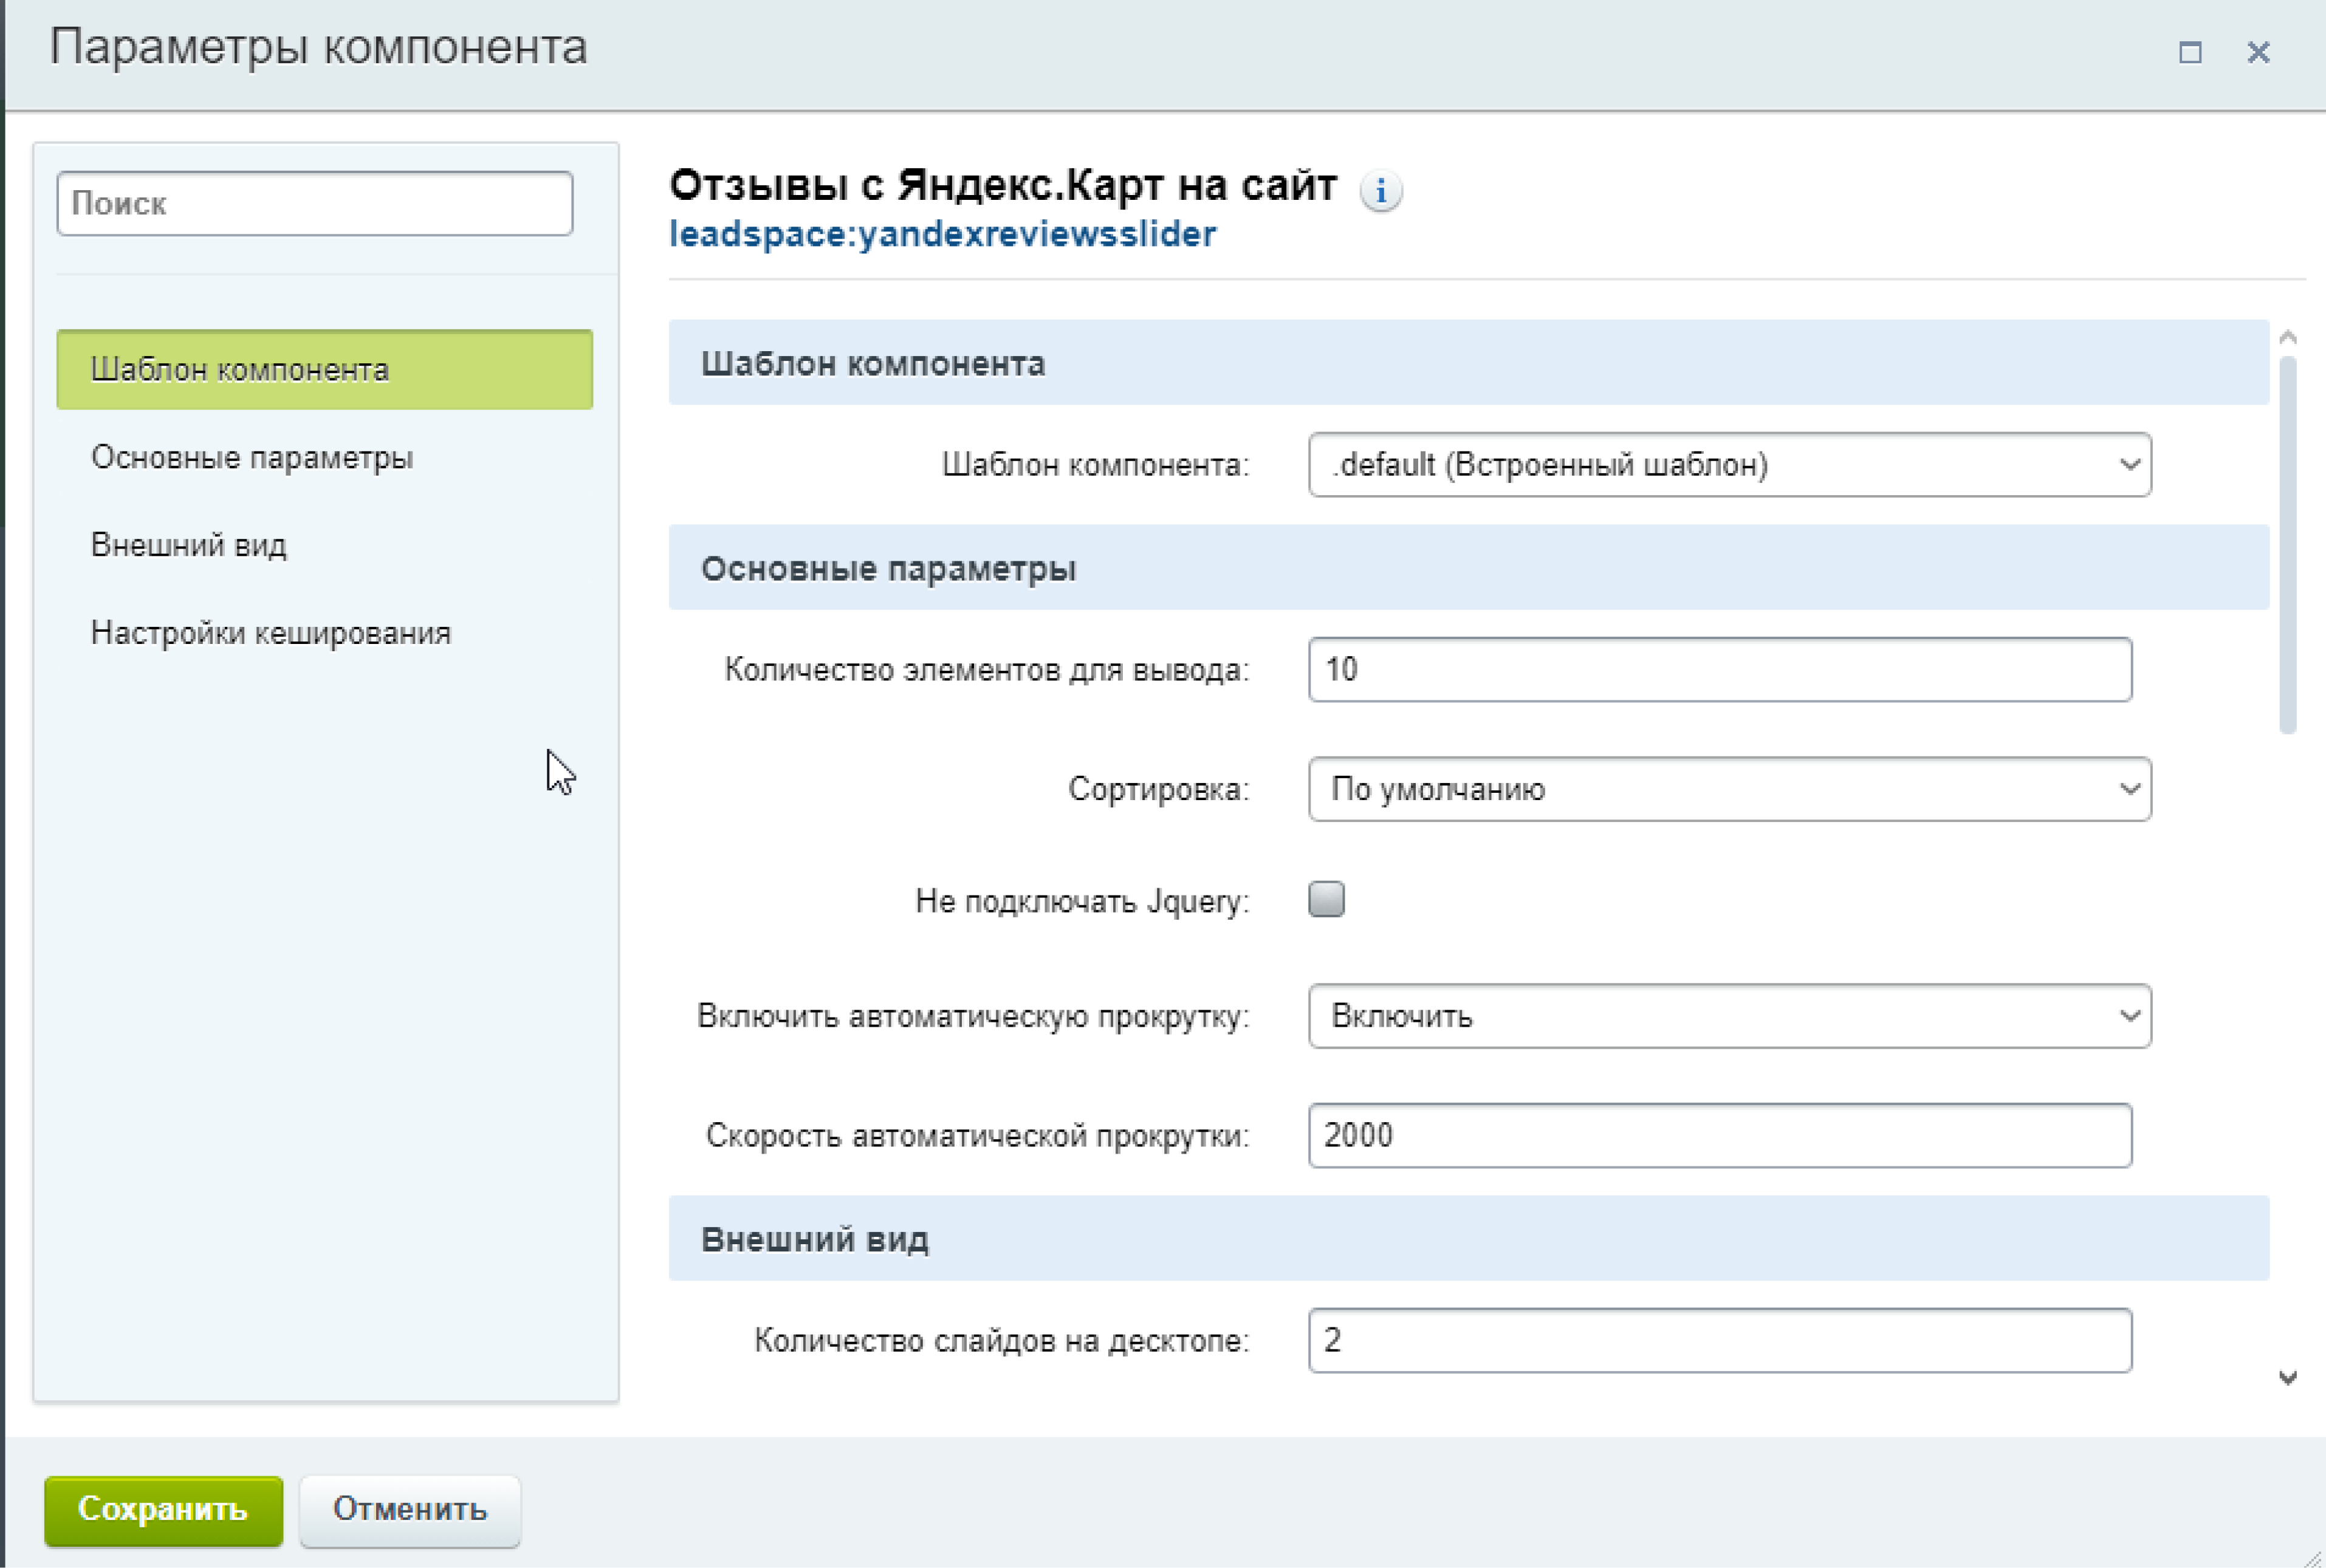
Task: Close the component parameters dialog
Action: coord(2258,52)
